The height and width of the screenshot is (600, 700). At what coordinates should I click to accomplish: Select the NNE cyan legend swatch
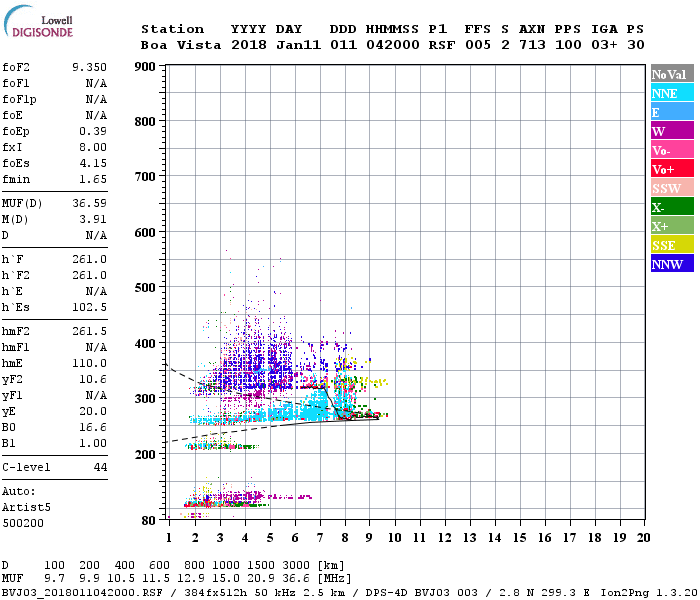(672, 93)
